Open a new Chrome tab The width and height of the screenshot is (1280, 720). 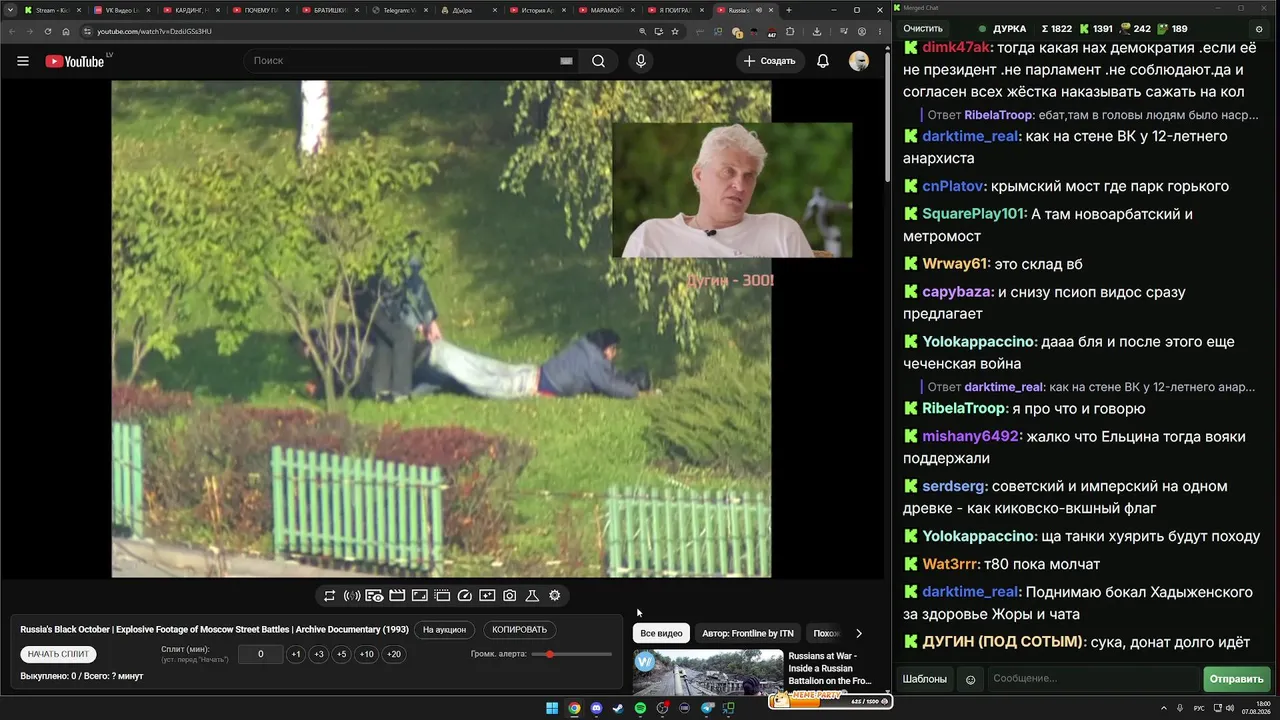(789, 10)
